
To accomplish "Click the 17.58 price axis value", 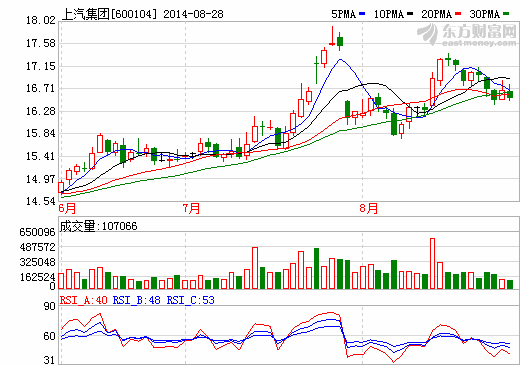I will tap(41, 43).
